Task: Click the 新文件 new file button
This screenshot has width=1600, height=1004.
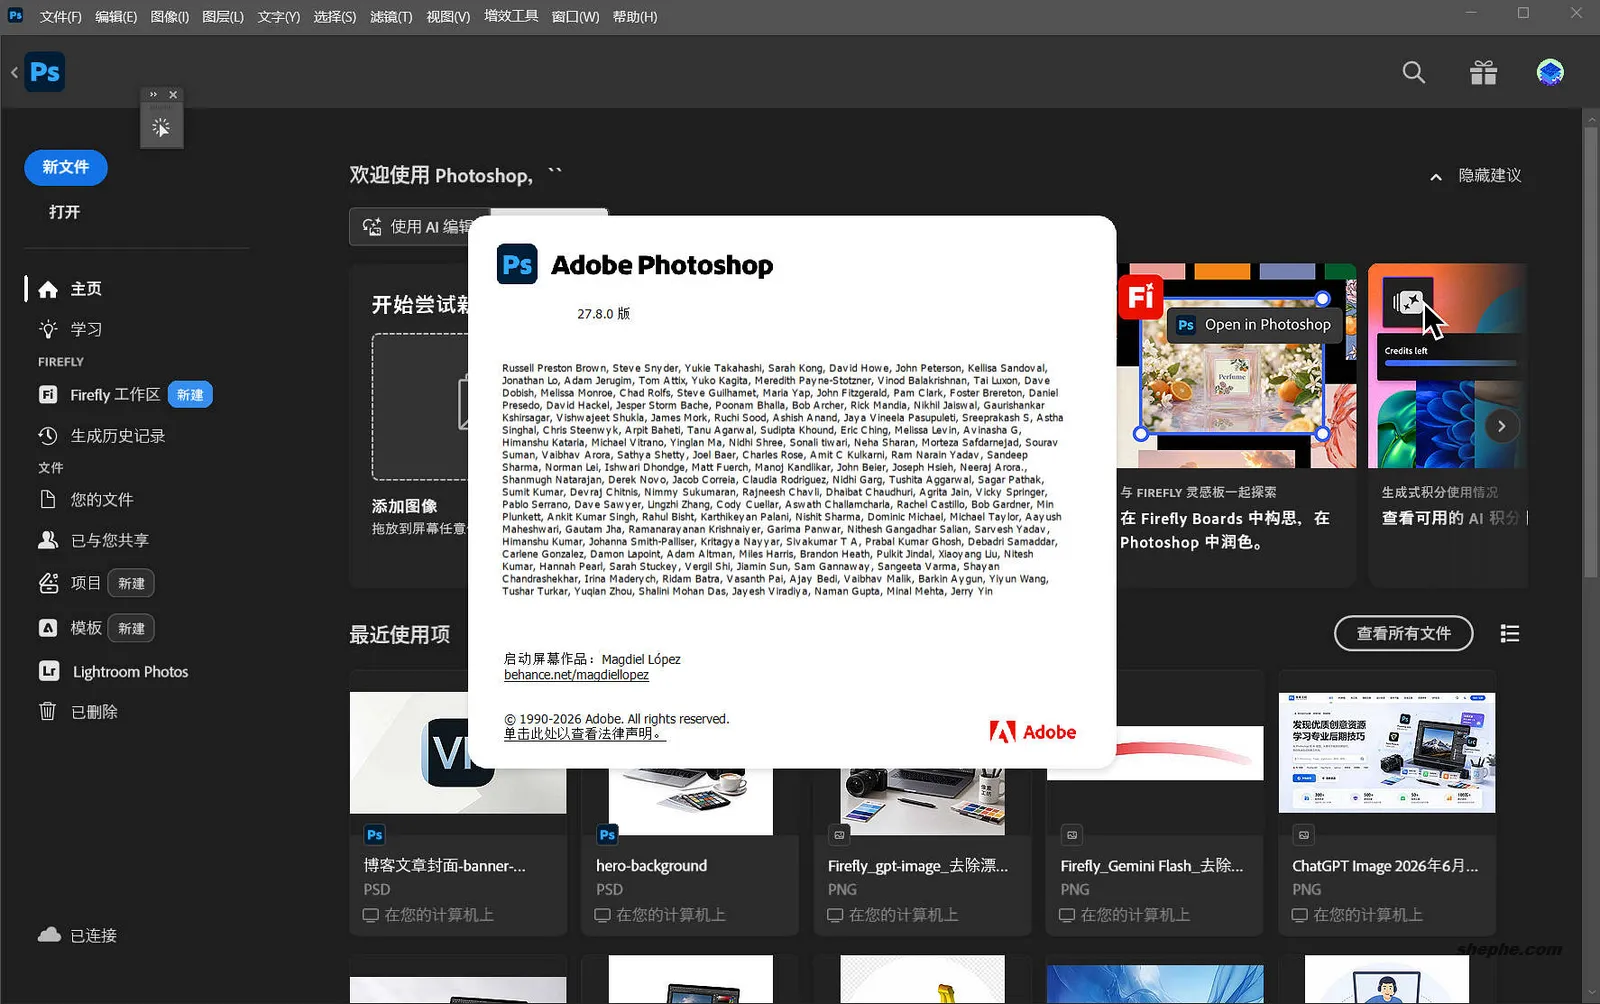Action: click(x=66, y=167)
